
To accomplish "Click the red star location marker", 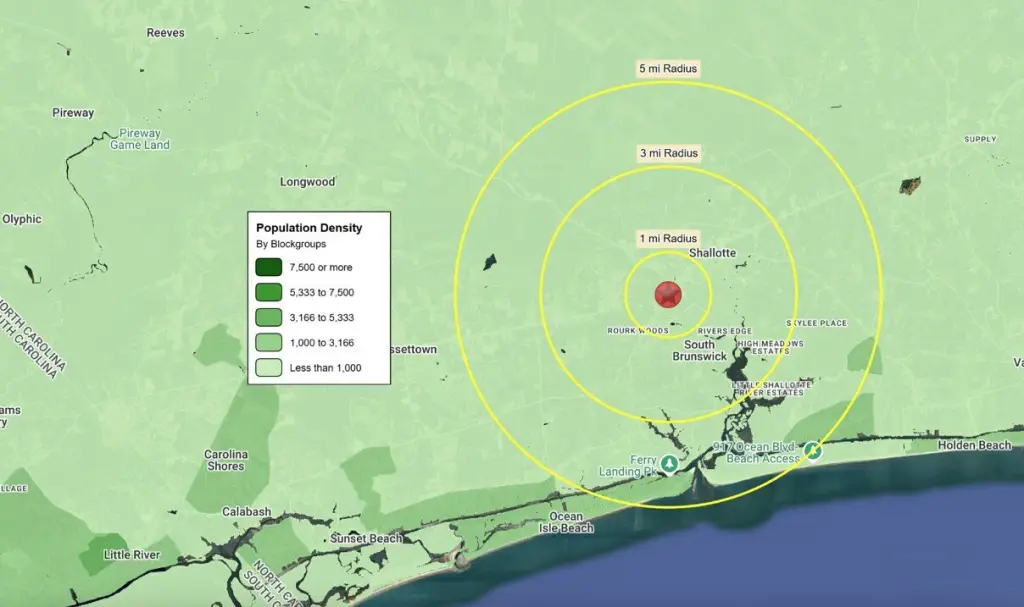I will (668, 295).
